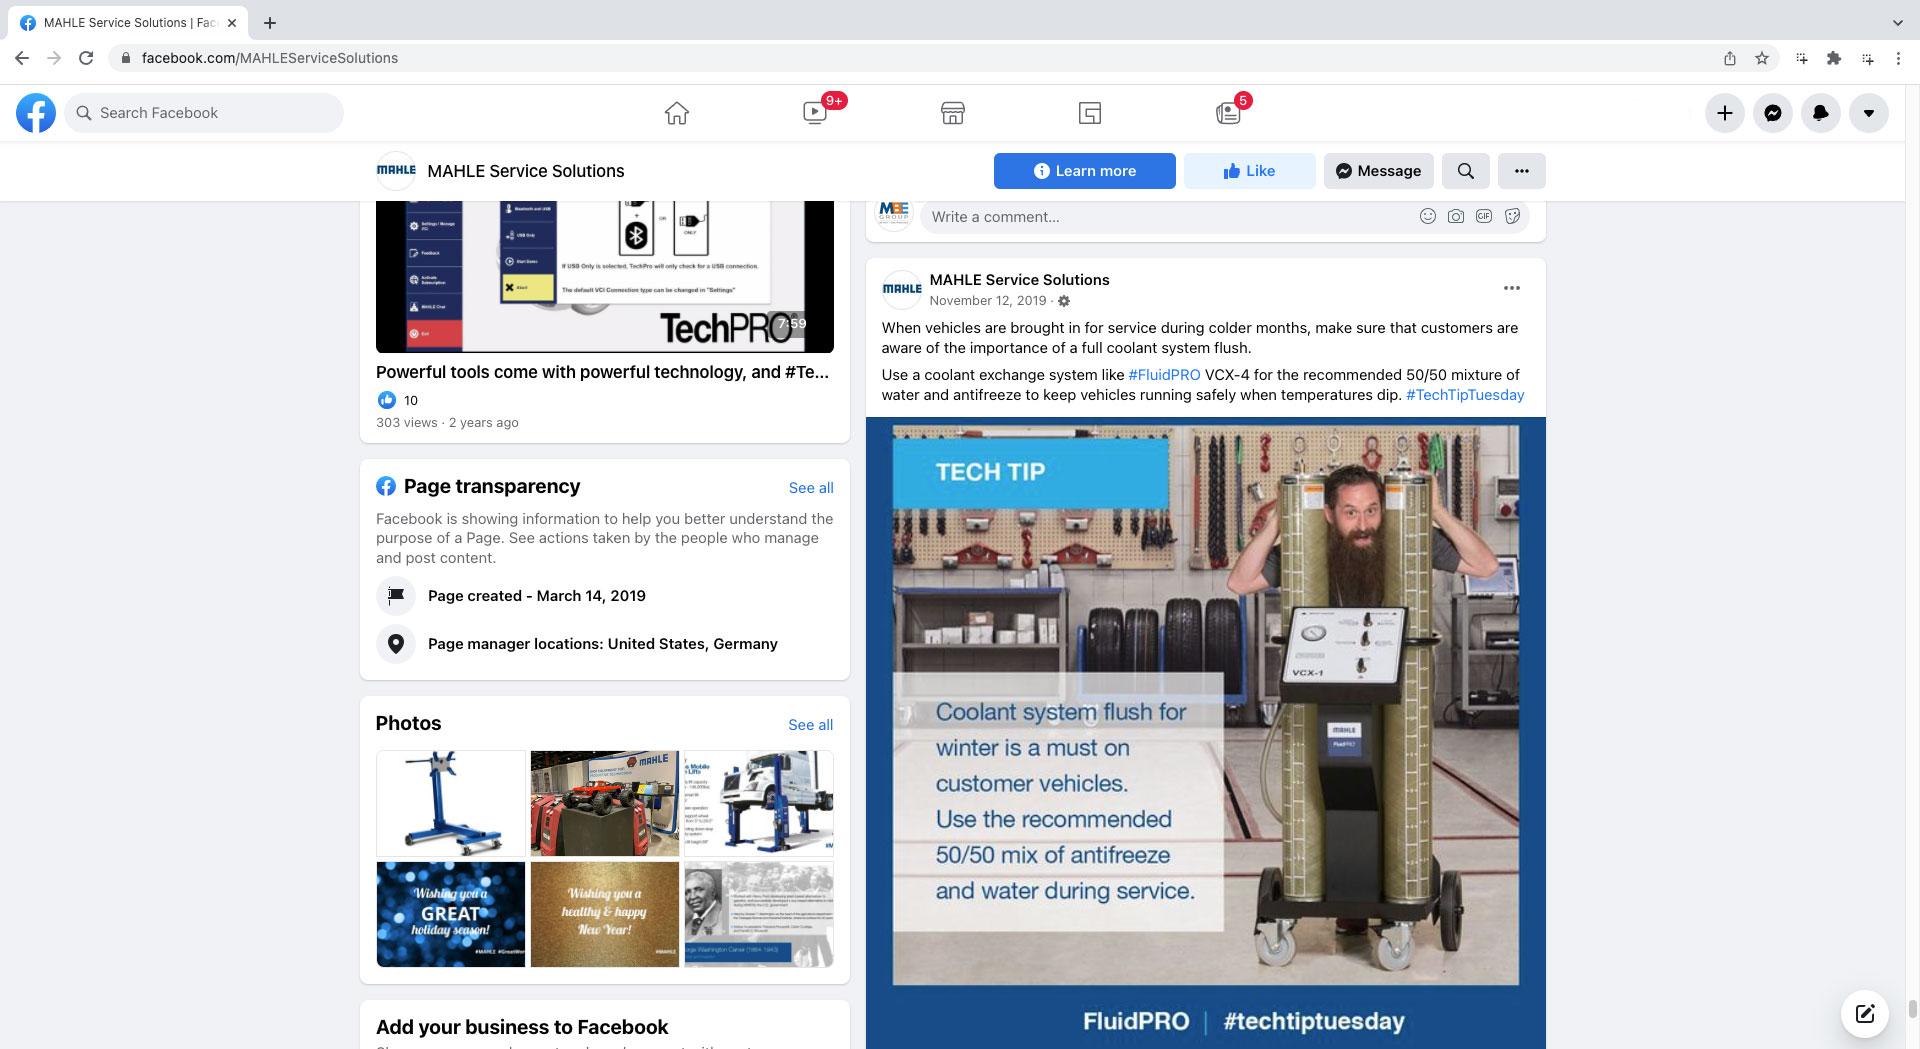Open the Create plus menu

coord(1725,113)
